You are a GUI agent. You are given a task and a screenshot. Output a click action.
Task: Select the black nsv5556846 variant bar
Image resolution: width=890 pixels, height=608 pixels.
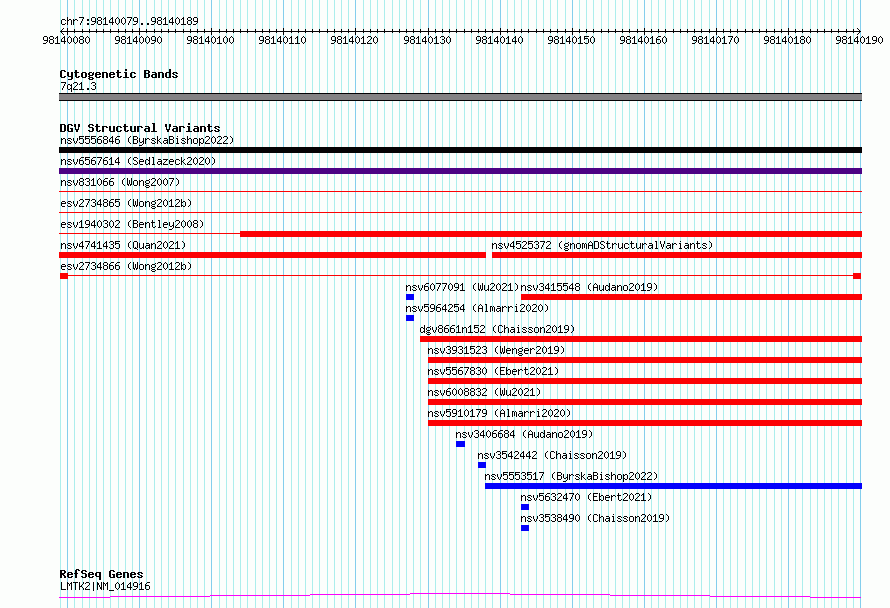460,150
